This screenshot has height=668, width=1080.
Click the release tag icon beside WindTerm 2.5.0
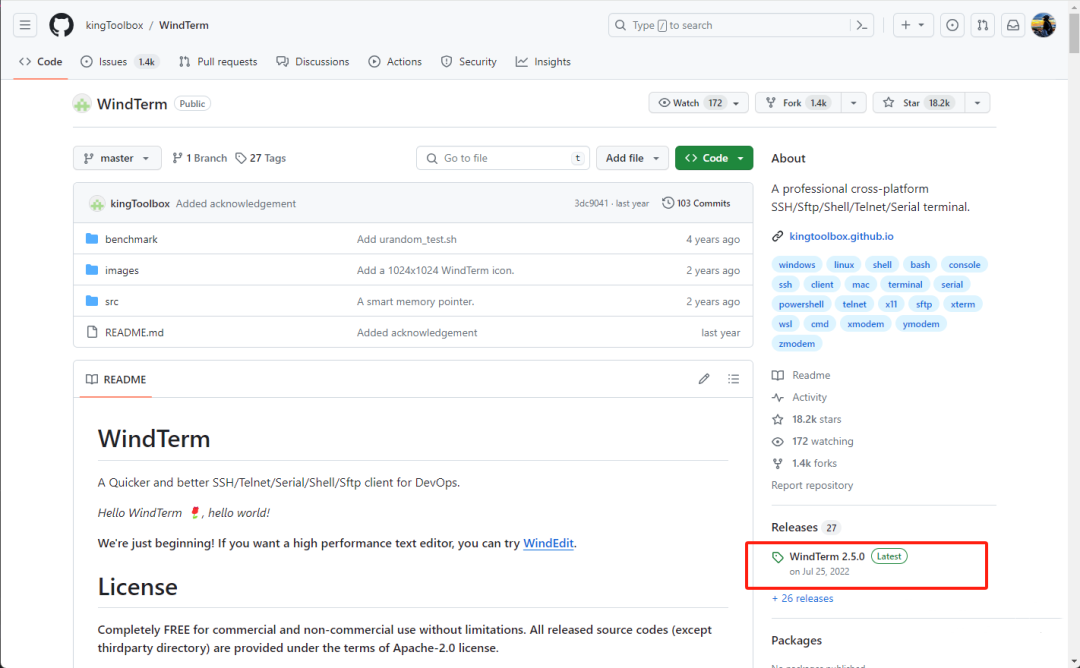778,557
